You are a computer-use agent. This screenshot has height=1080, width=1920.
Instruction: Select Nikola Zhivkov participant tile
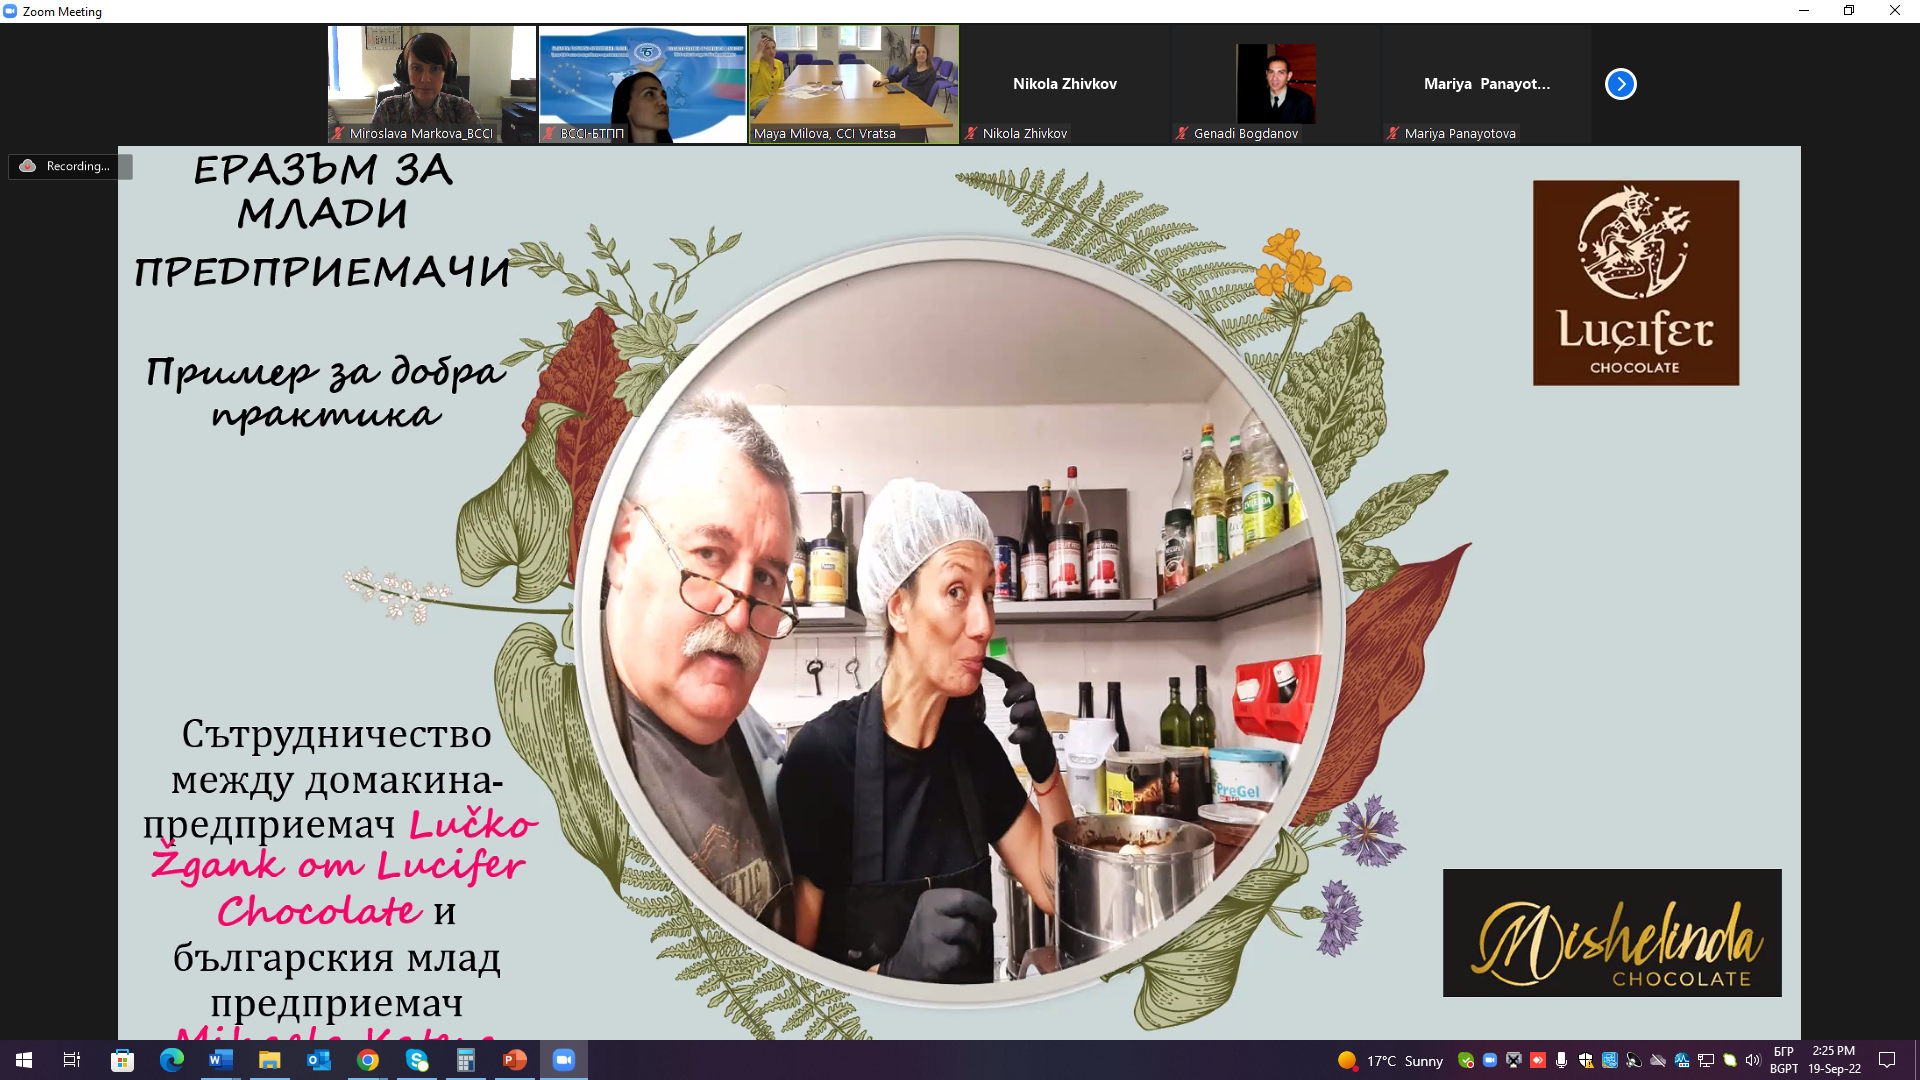click(x=1065, y=84)
